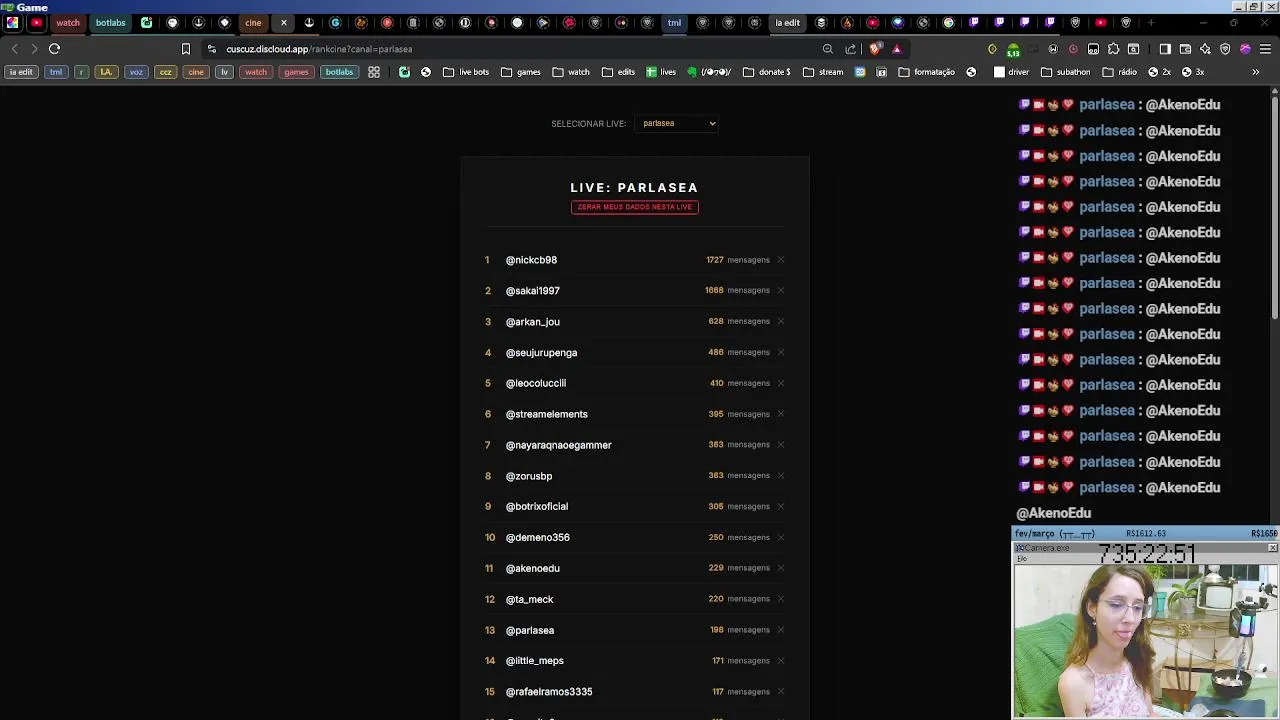Bookmark this page using the bookmark icon
The image size is (1280, 720).
point(185,49)
